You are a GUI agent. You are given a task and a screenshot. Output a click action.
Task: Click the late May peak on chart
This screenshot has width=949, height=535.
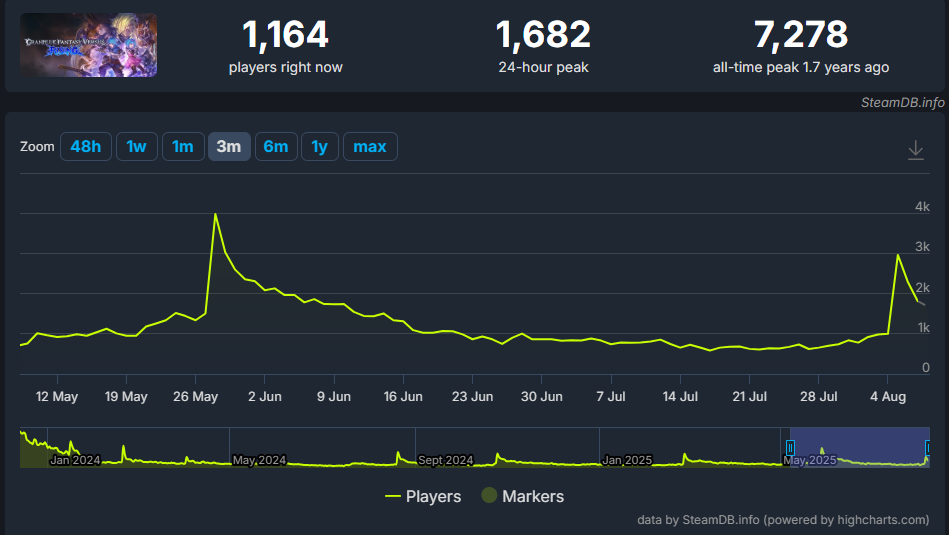click(215, 214)
